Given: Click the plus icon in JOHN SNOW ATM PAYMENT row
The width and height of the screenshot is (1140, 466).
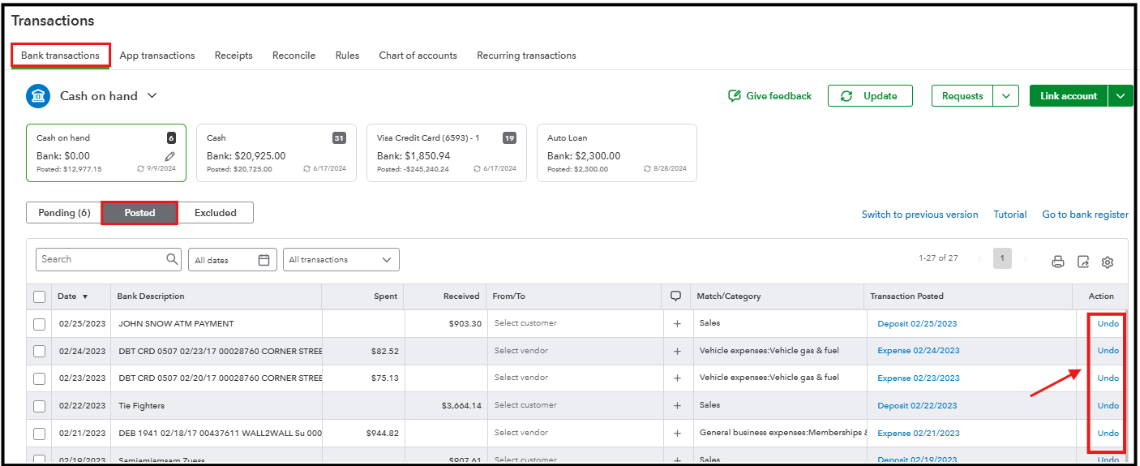Looking at the screenshot, I should (677, 324).
